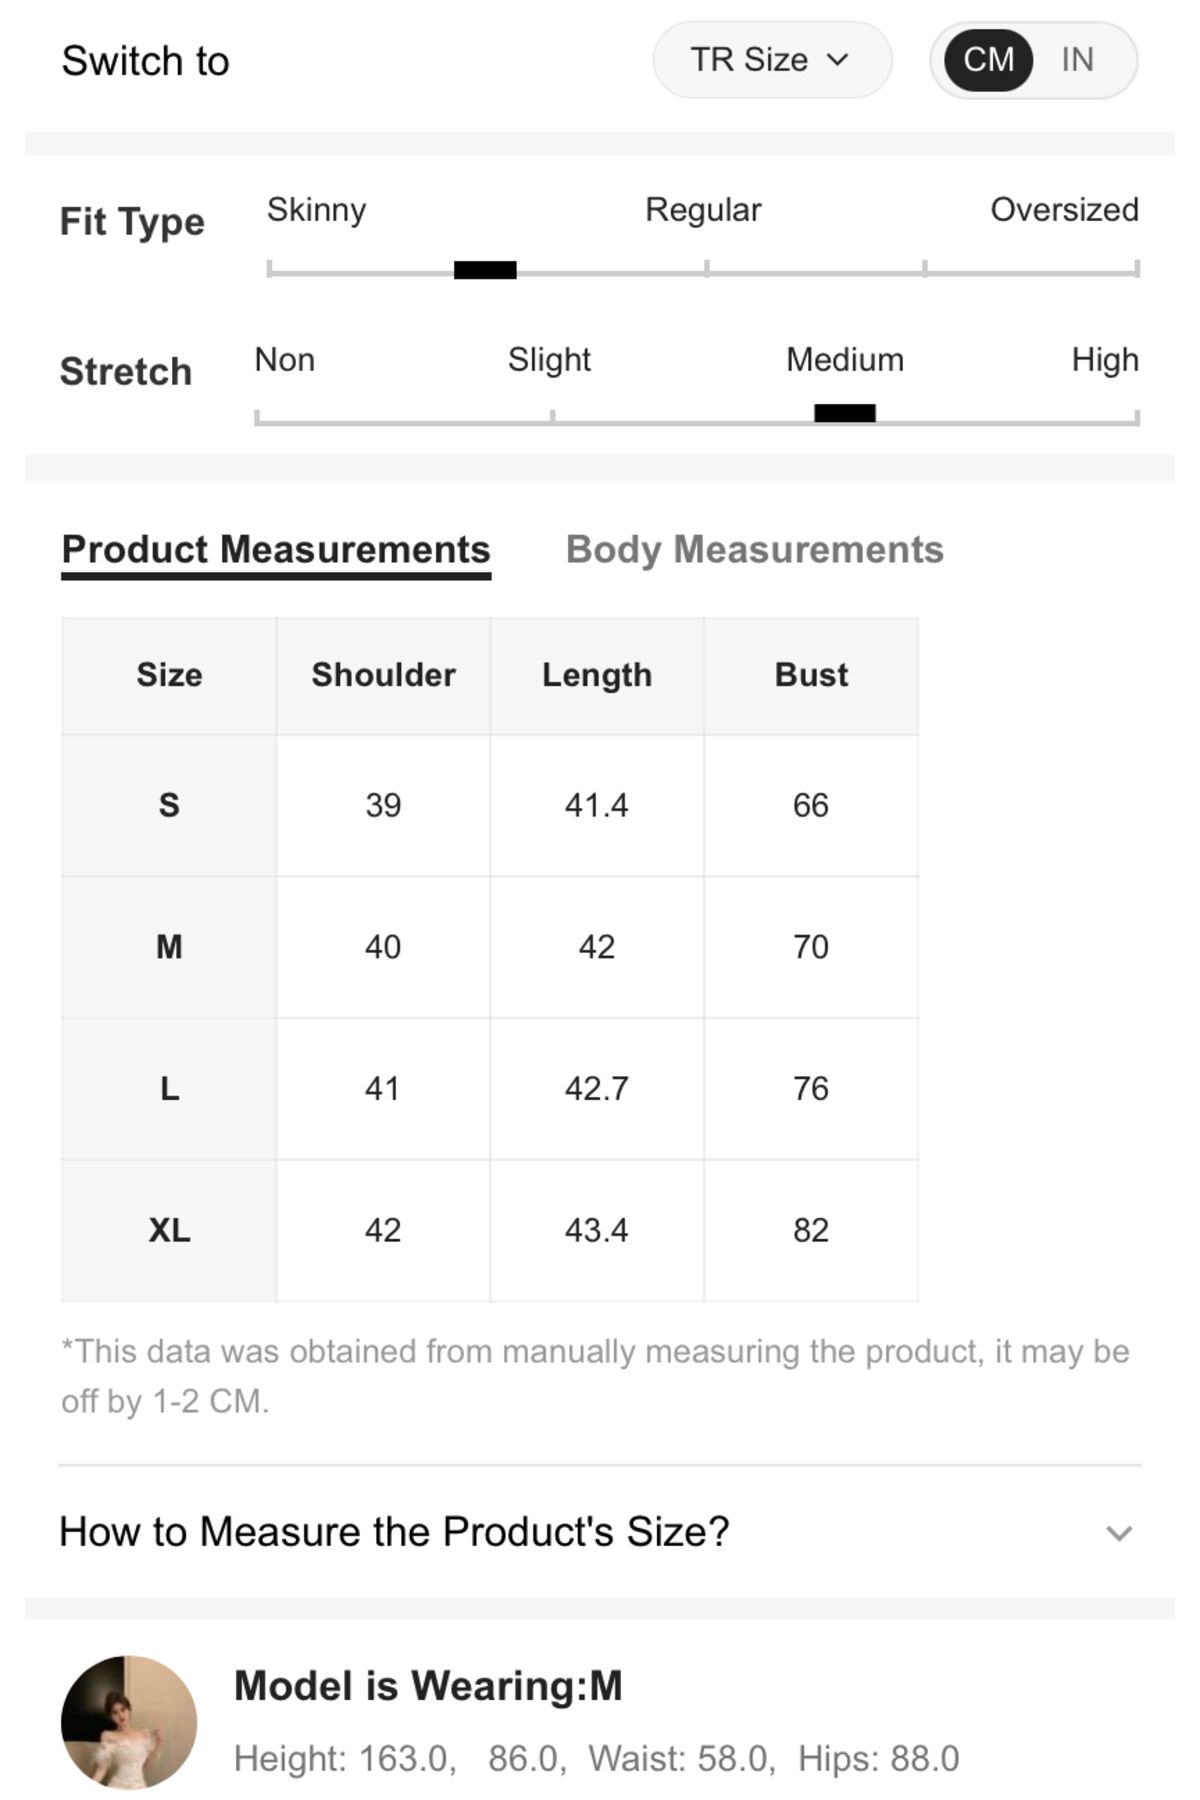Select the size XL row header
This screenshot has width=1200, height=1800.
pyautogui.click(x=169, y=1230)
